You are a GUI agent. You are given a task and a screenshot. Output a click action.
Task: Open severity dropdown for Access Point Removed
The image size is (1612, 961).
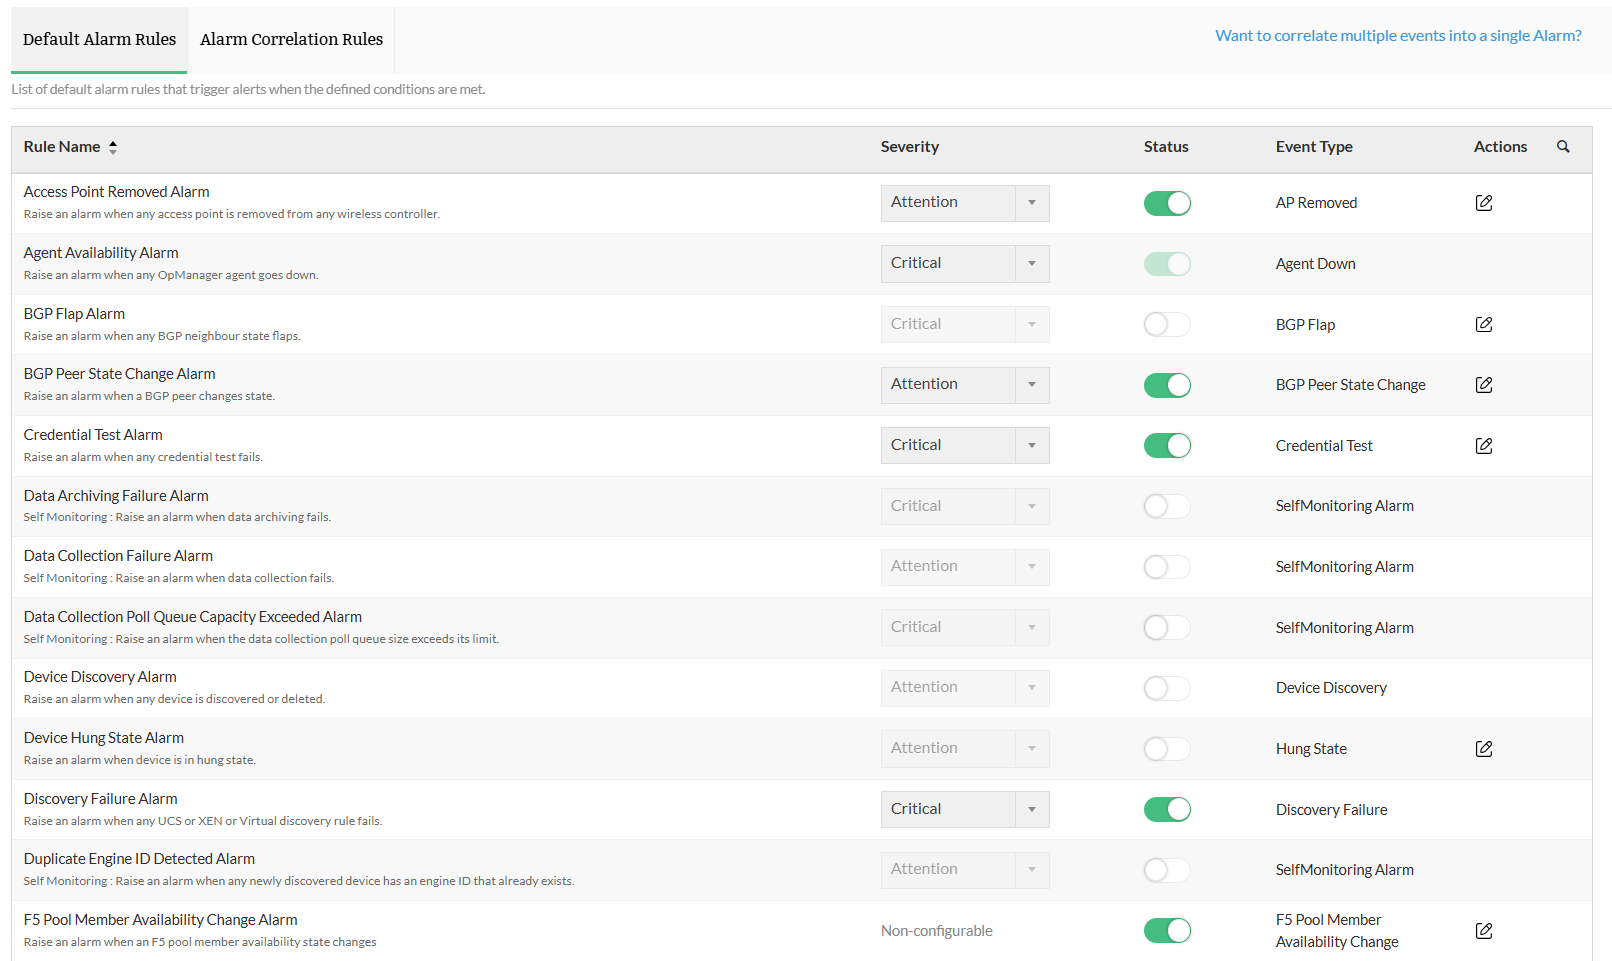(1032, 203)
